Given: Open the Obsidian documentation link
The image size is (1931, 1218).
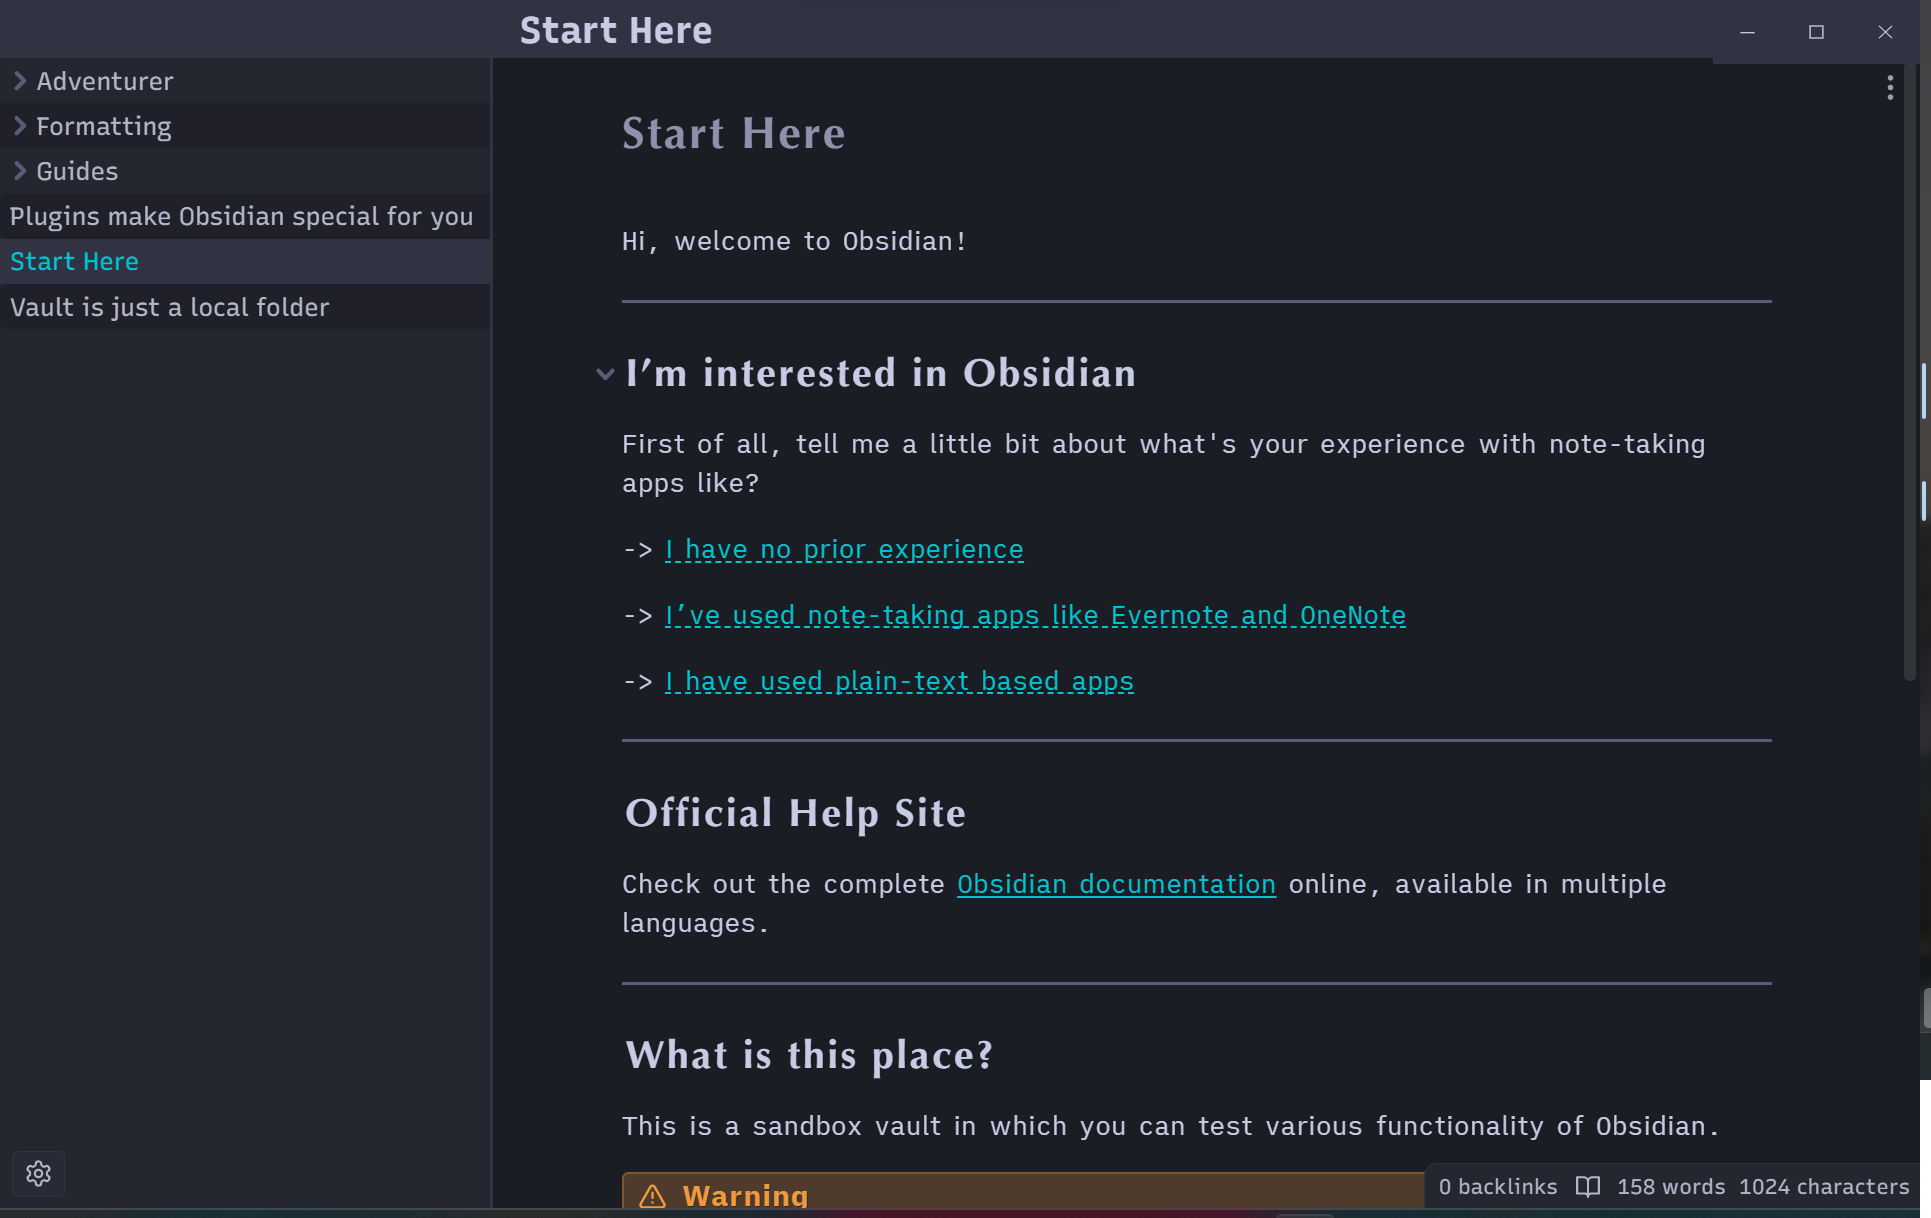Looking at the screenshot, I should (1116, 884).
